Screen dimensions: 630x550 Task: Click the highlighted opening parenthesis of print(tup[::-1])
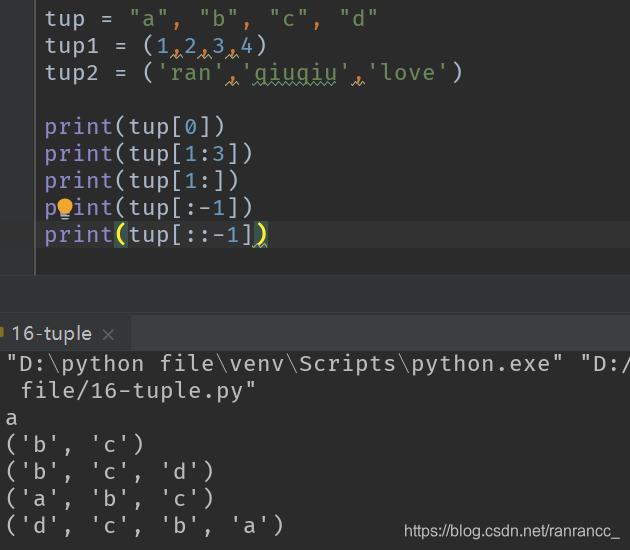(x=121, y=234)
